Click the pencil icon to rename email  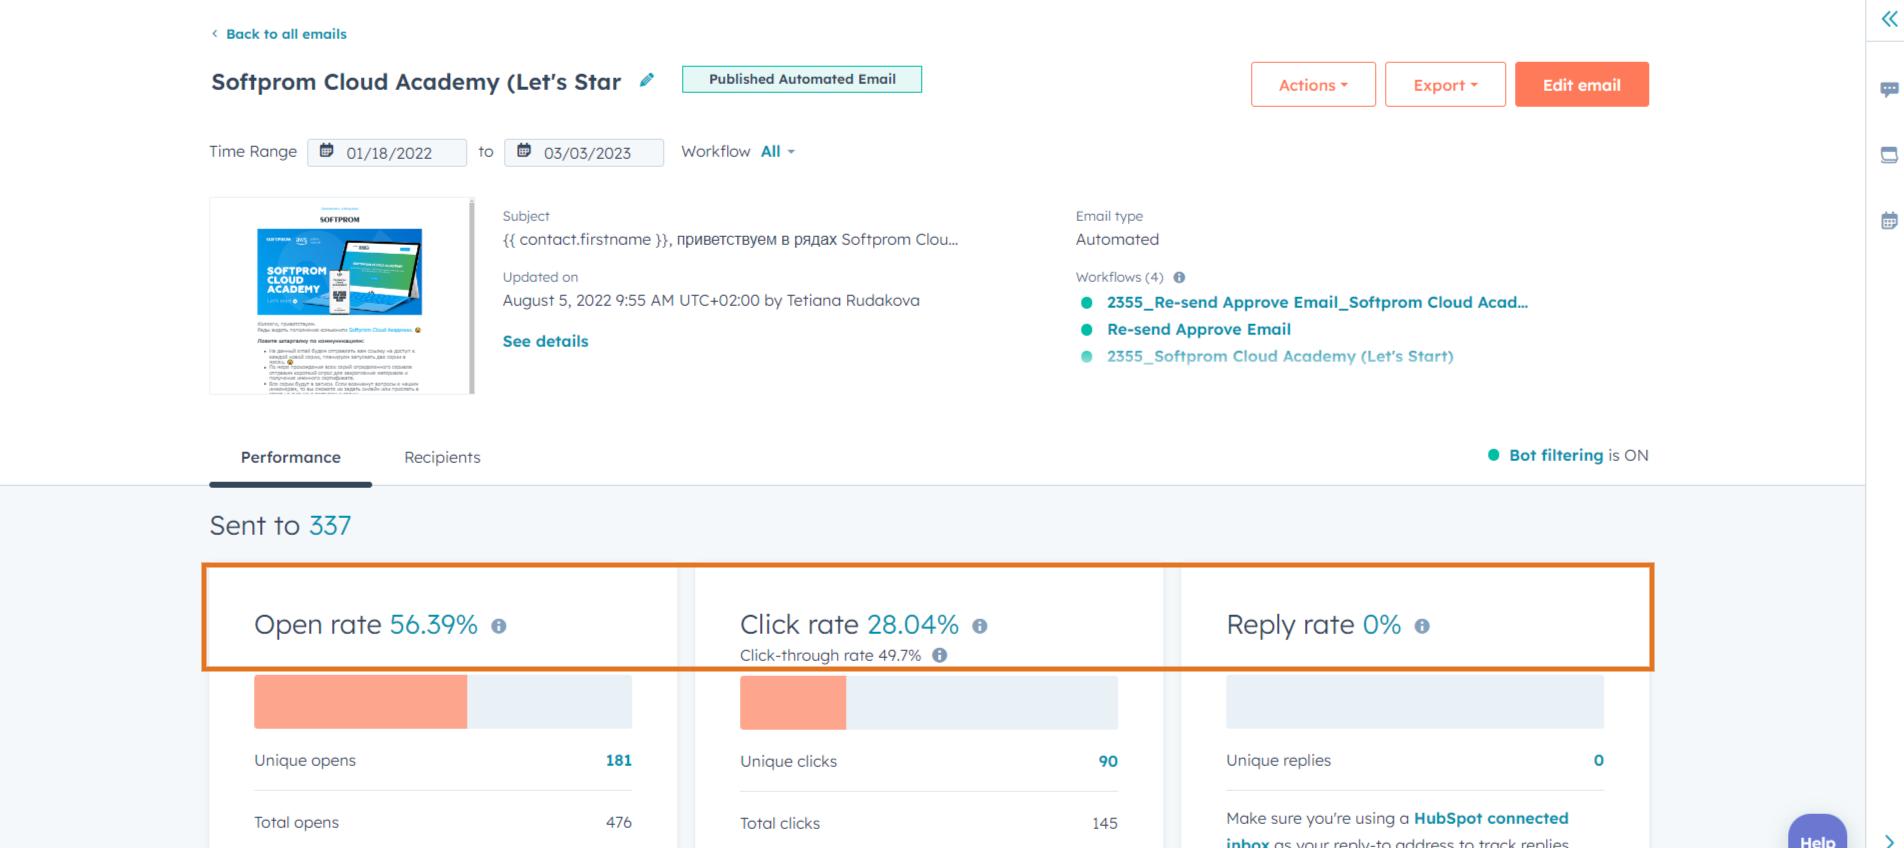point(647,80)
